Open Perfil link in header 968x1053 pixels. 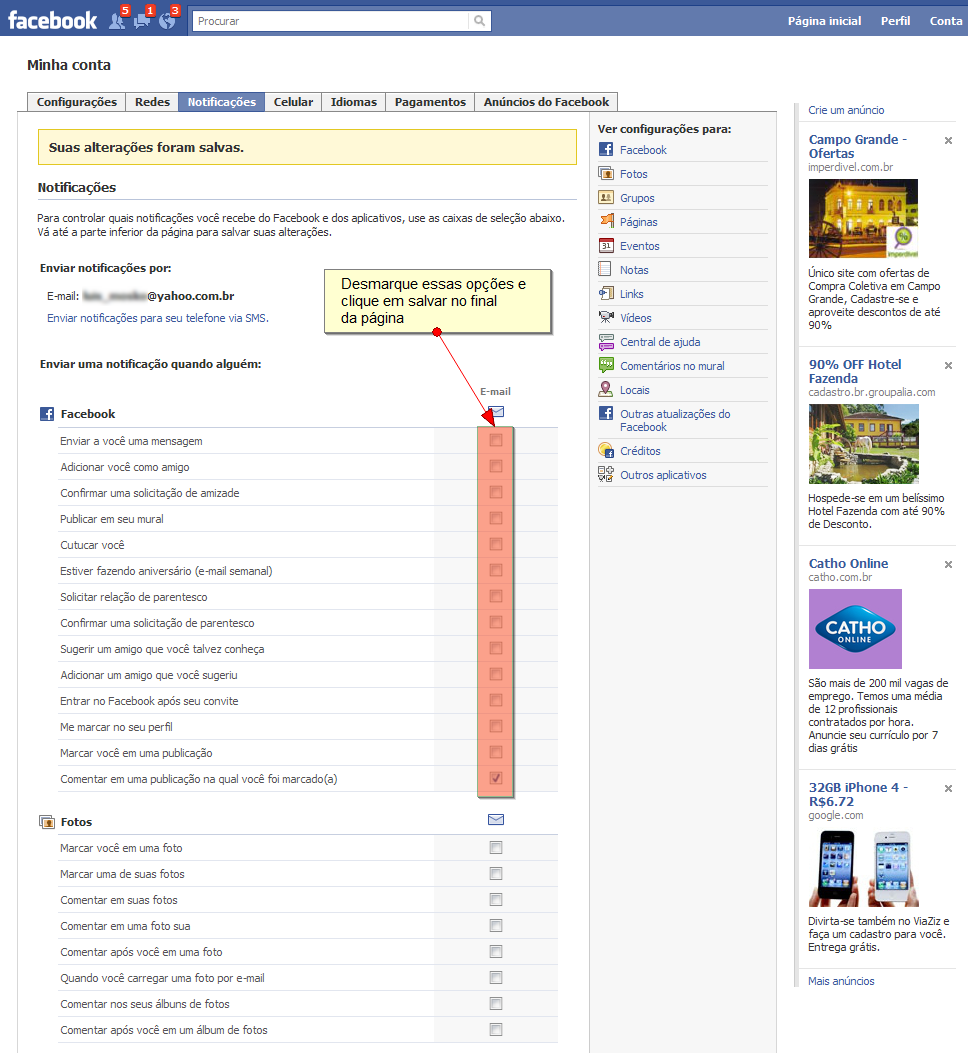point(895,21)
